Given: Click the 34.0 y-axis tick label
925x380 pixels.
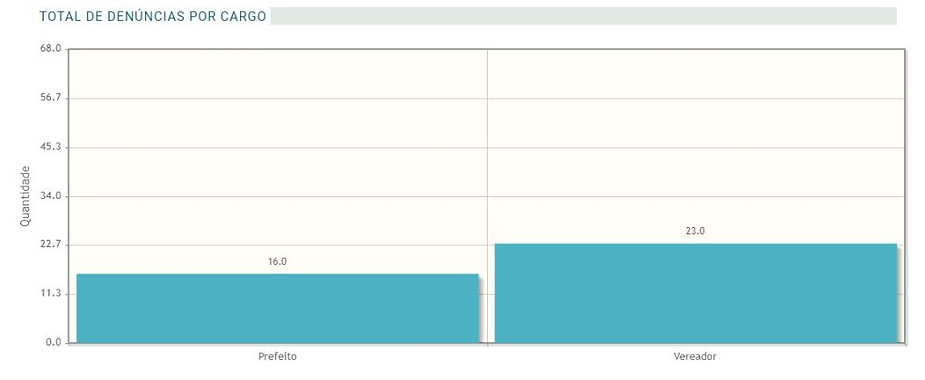Looking at the screenshot, I should point(51,196).
